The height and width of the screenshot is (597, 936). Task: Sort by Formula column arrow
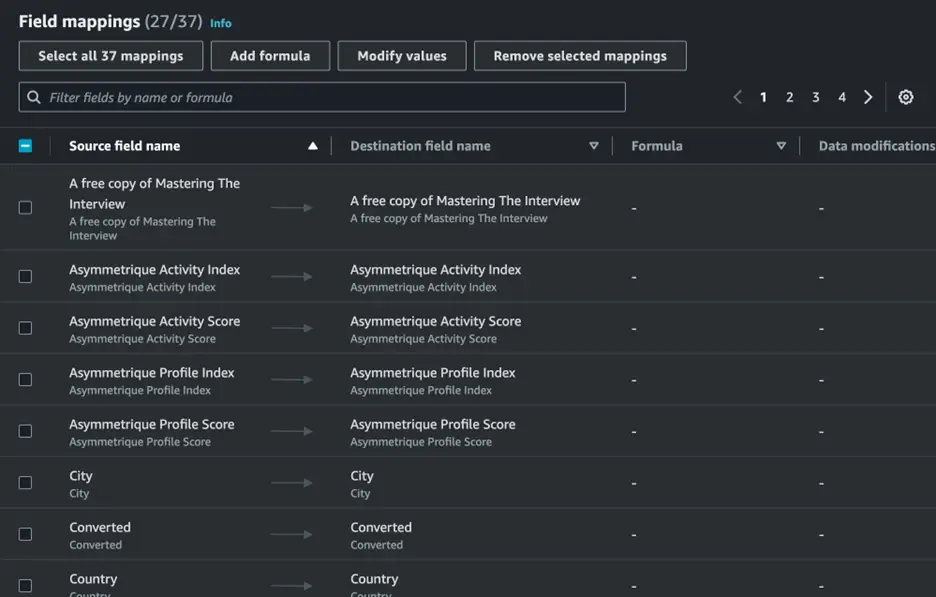point(781,146)
